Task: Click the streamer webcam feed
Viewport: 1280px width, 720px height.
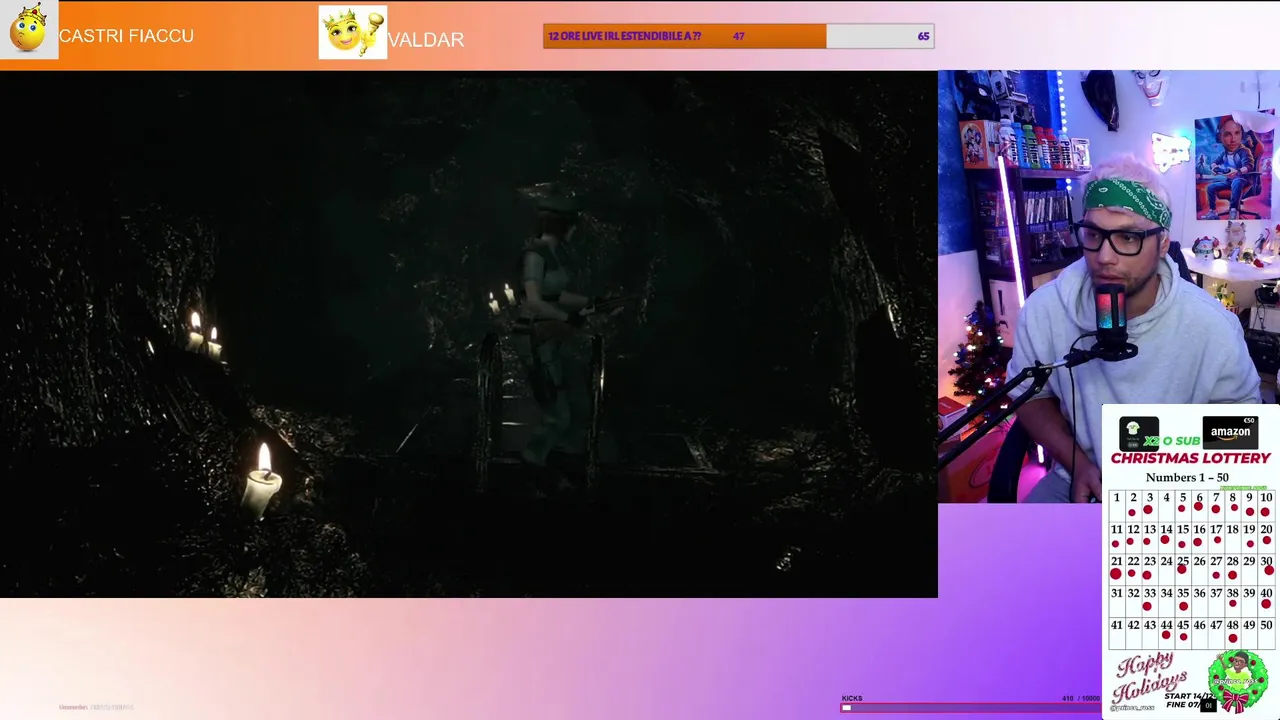Action: pos(1109,286)
